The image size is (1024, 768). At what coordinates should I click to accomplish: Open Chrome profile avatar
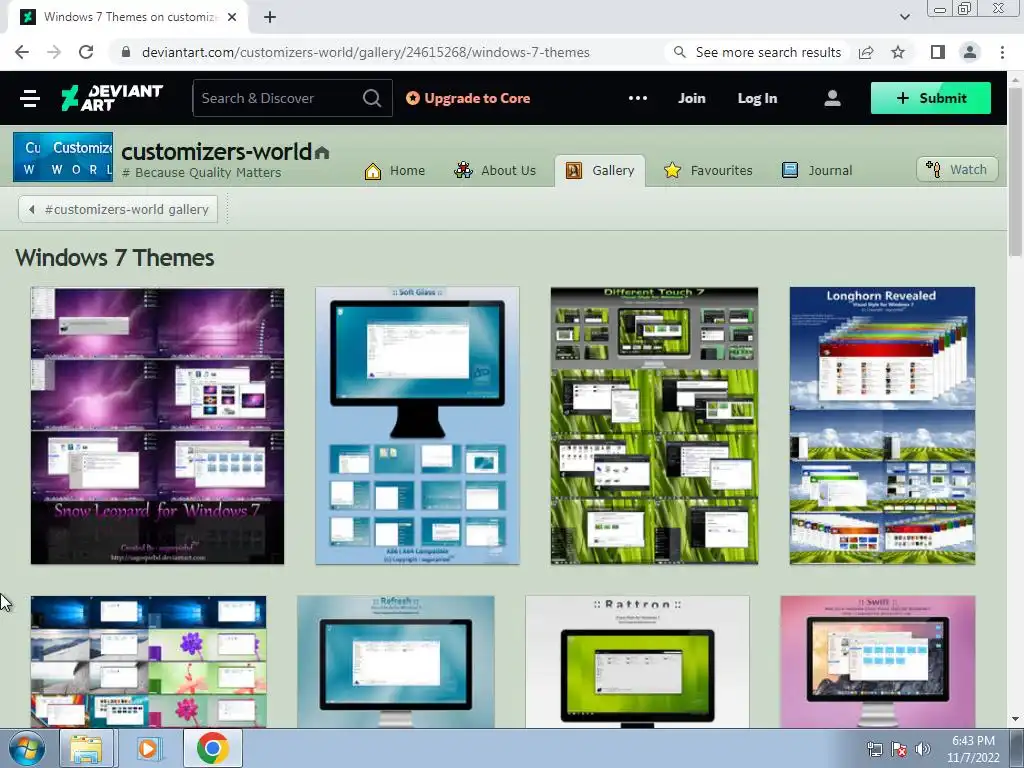[970, 52]
